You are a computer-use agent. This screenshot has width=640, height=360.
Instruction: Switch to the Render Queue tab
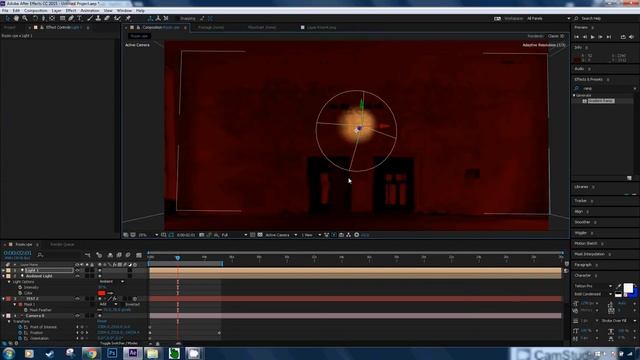pos(62,244)
